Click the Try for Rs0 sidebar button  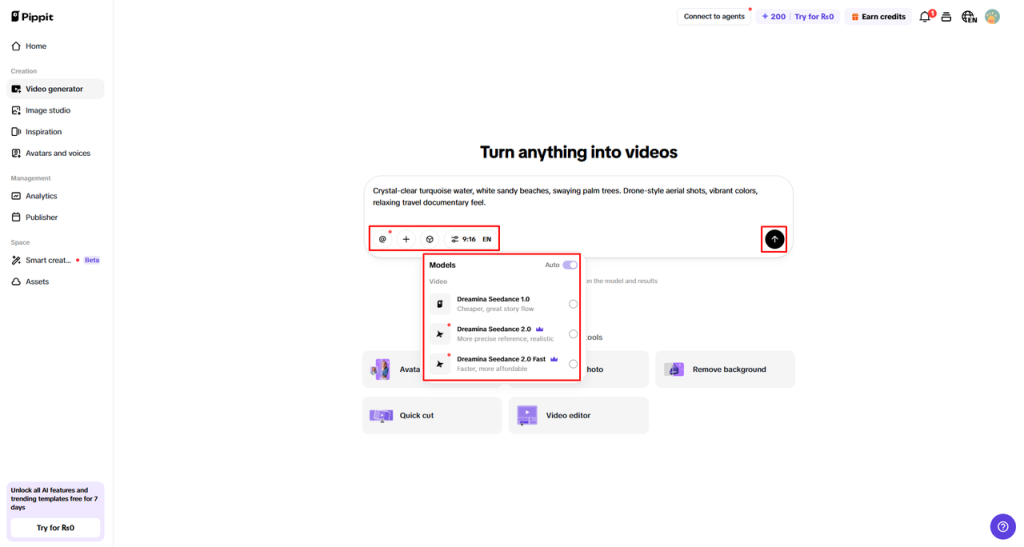click(x=56, y=527)
